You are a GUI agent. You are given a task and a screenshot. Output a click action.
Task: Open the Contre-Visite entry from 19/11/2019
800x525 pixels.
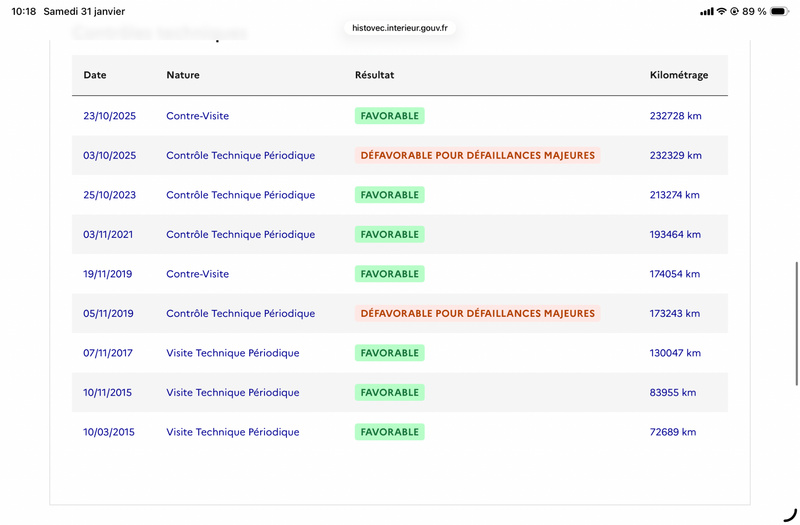[x=197, y=274]
